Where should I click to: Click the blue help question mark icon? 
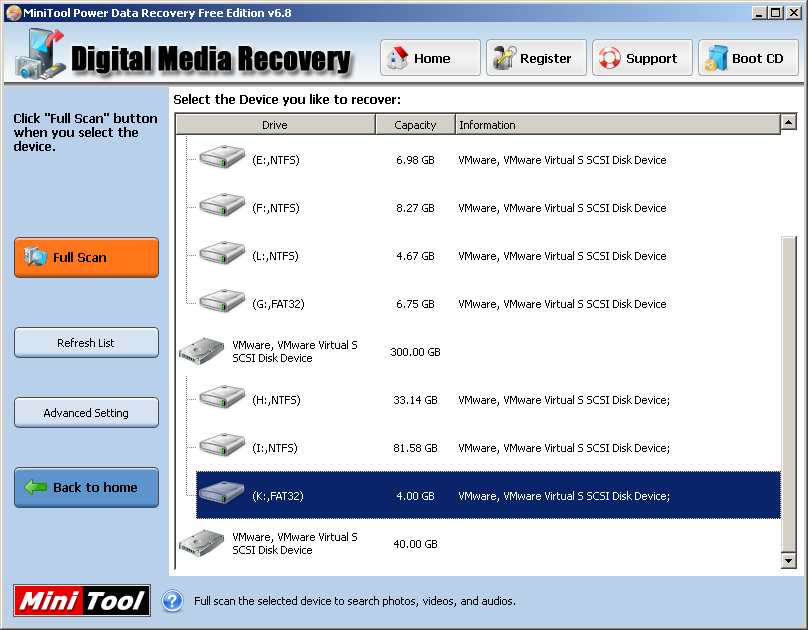[173, 601]
